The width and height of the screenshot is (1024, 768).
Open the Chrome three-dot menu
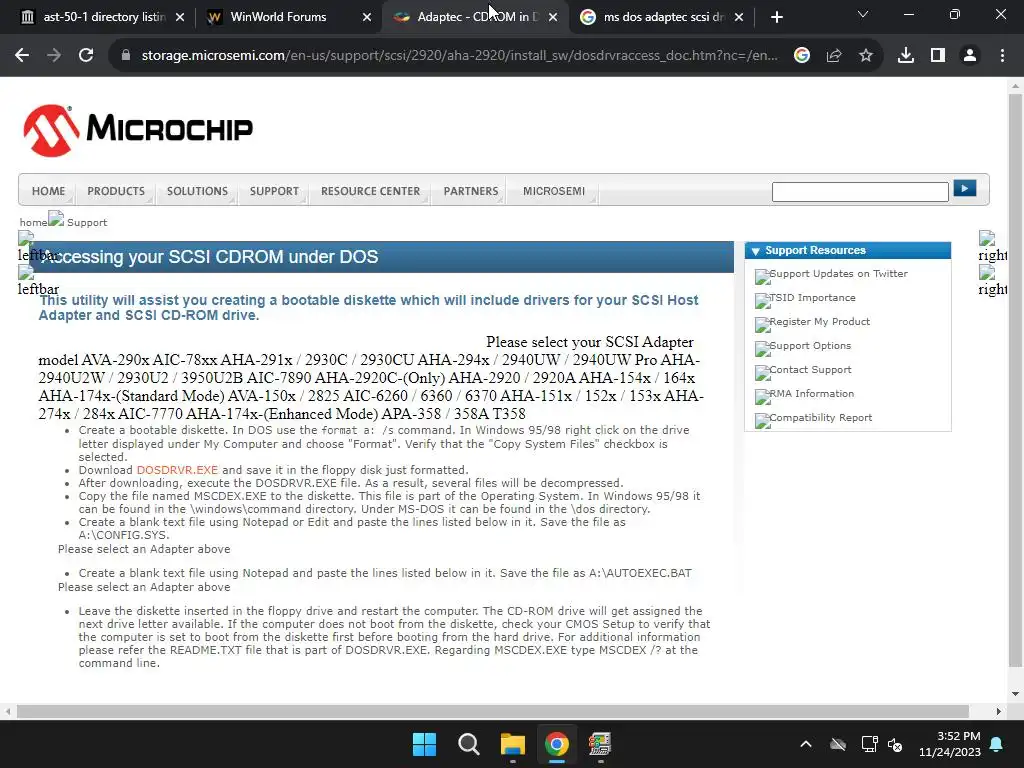click(x=1002, y=56)
